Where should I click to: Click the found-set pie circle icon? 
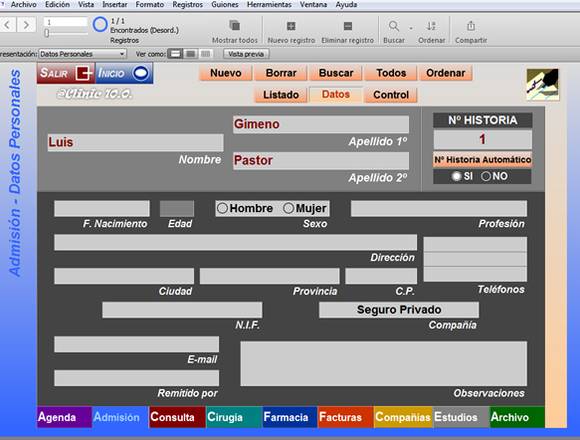(100, 24)
